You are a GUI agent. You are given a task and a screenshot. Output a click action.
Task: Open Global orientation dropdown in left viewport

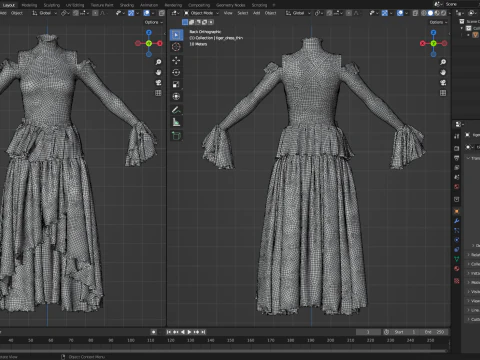coord(45,13)
